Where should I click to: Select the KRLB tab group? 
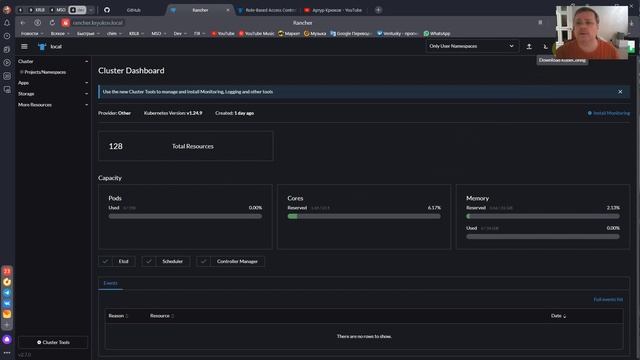(x=37, y=10)
